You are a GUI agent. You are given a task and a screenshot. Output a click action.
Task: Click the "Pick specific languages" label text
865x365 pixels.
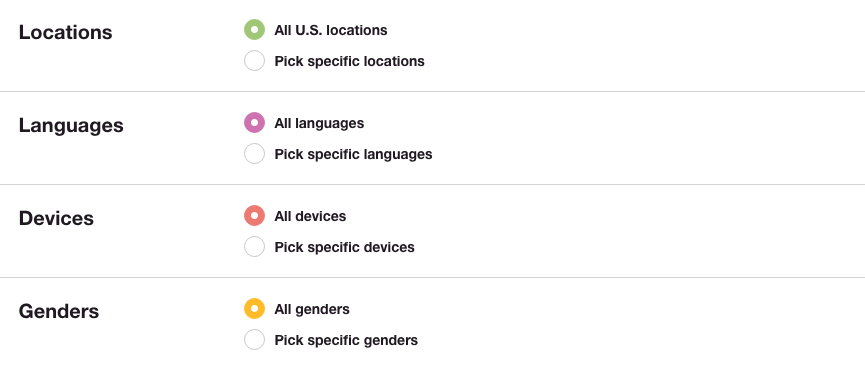pos(354,154)
